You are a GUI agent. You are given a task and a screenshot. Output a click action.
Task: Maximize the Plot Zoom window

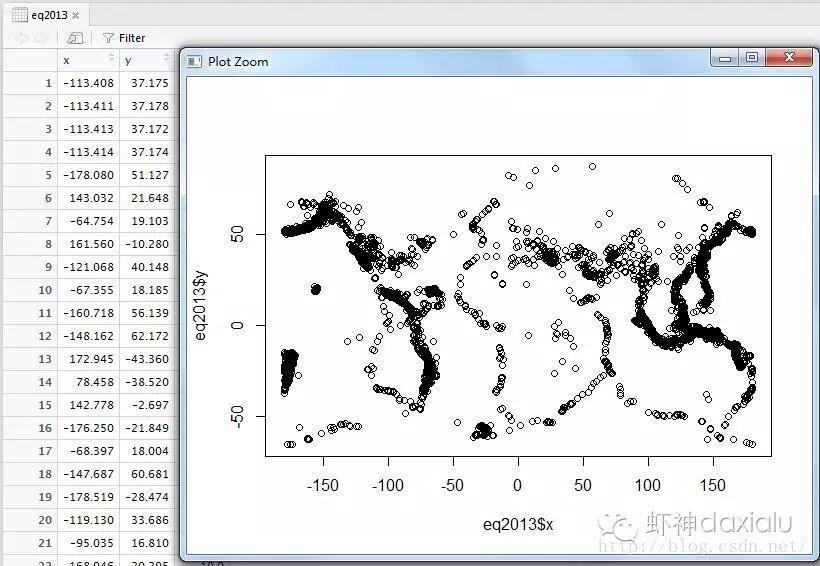click(x=752, y=58)
